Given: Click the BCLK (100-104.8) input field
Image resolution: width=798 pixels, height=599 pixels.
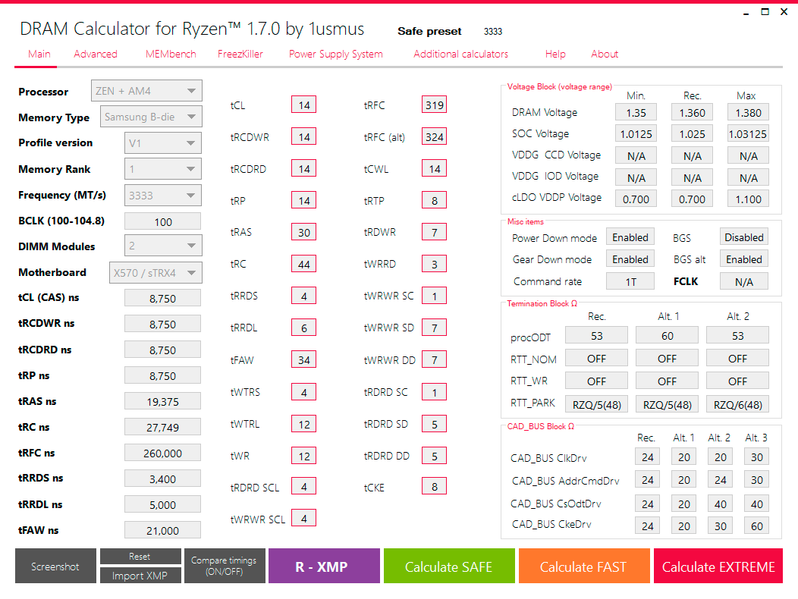Looking at the screenshot, I should click(x=163, y=221).
